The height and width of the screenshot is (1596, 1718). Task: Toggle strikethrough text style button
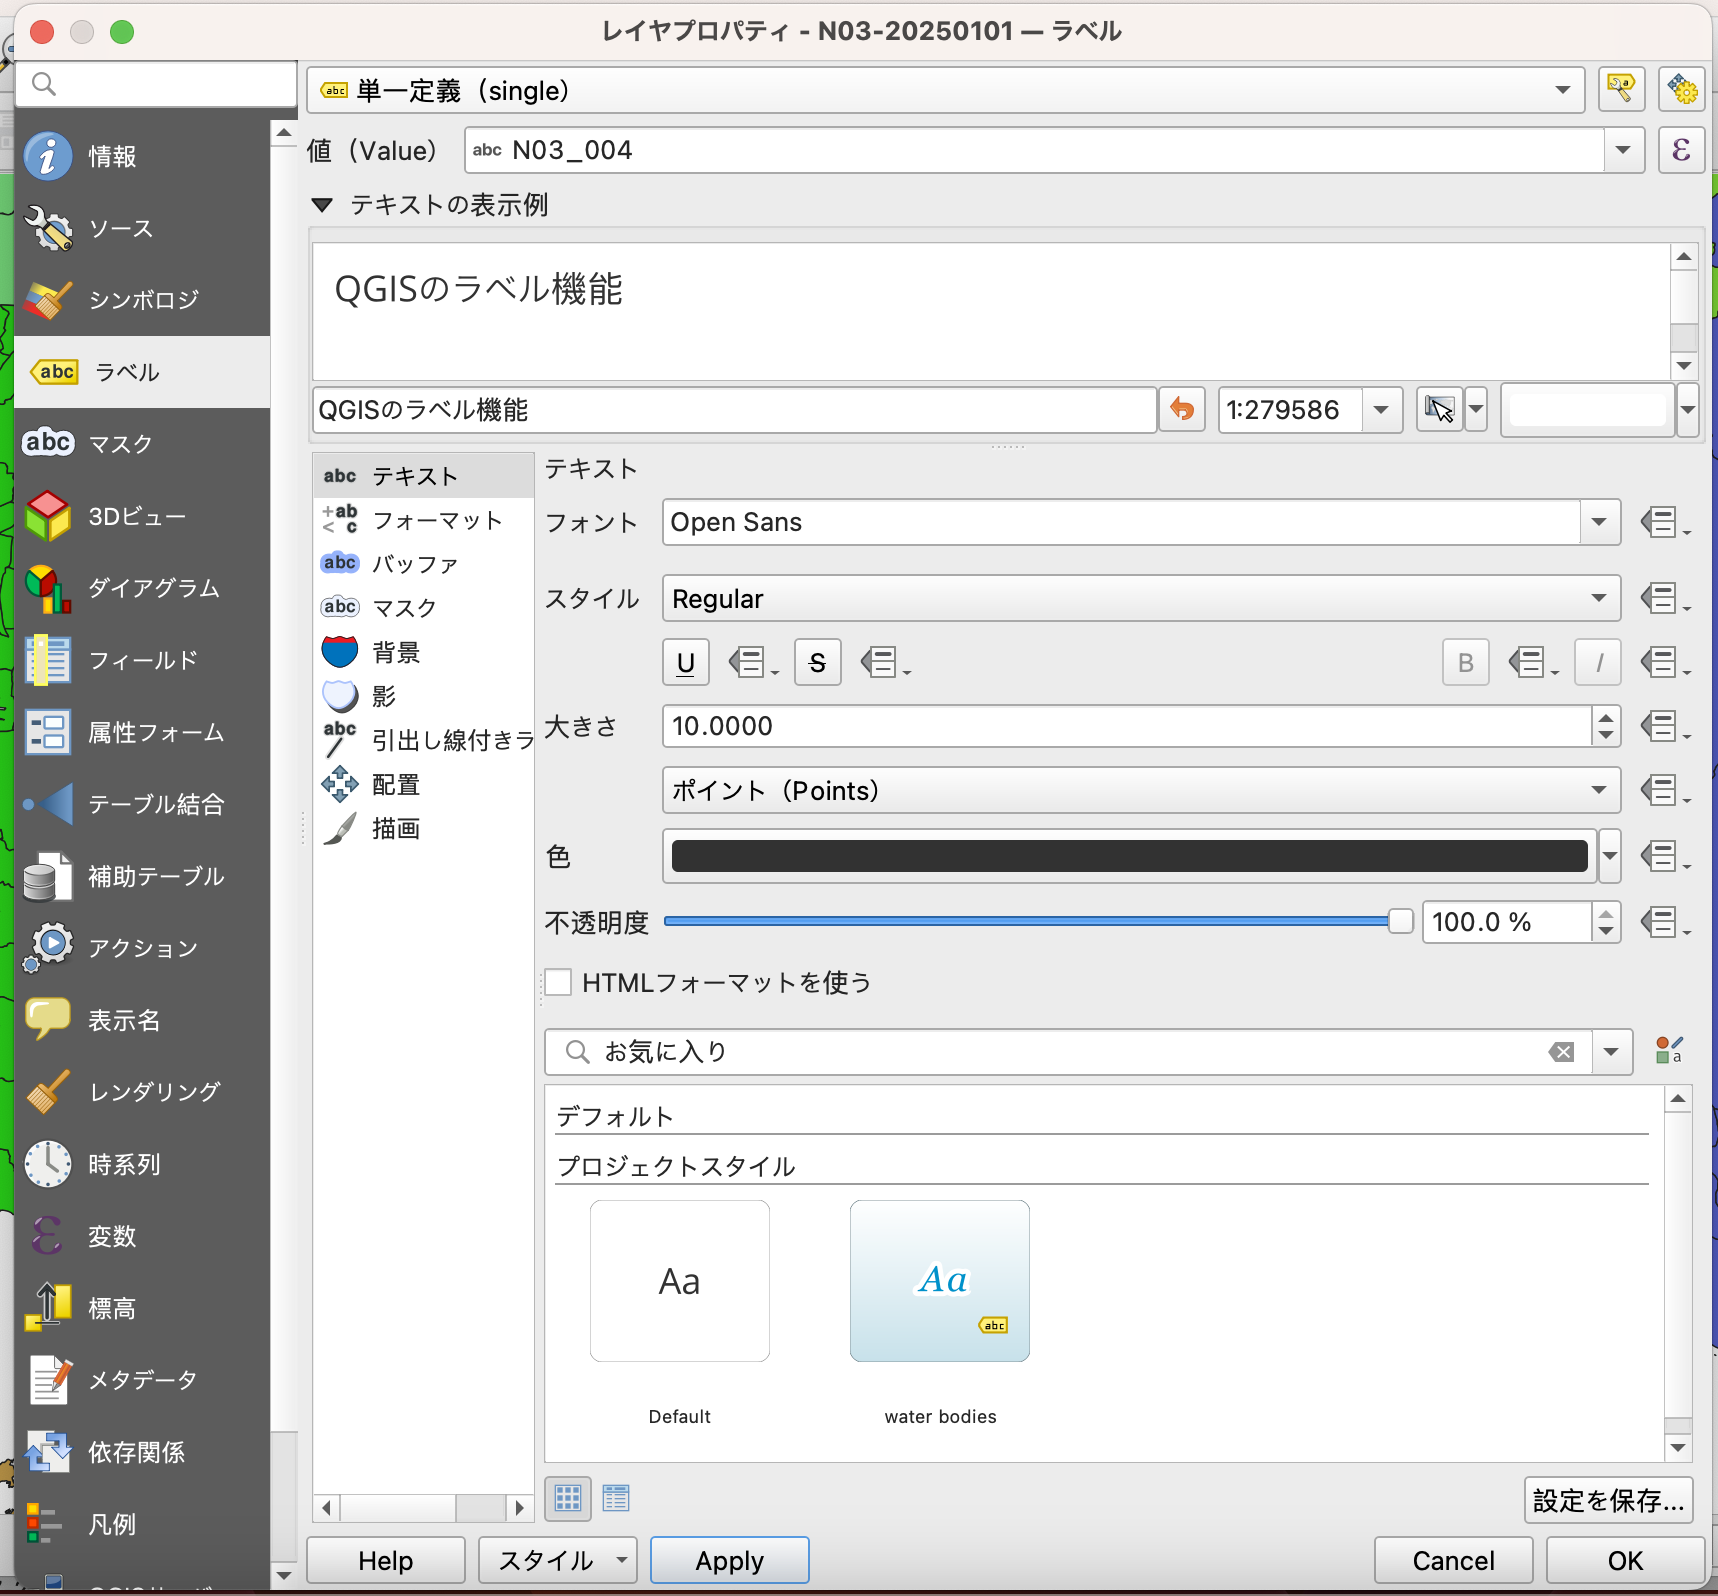point(817,663)
